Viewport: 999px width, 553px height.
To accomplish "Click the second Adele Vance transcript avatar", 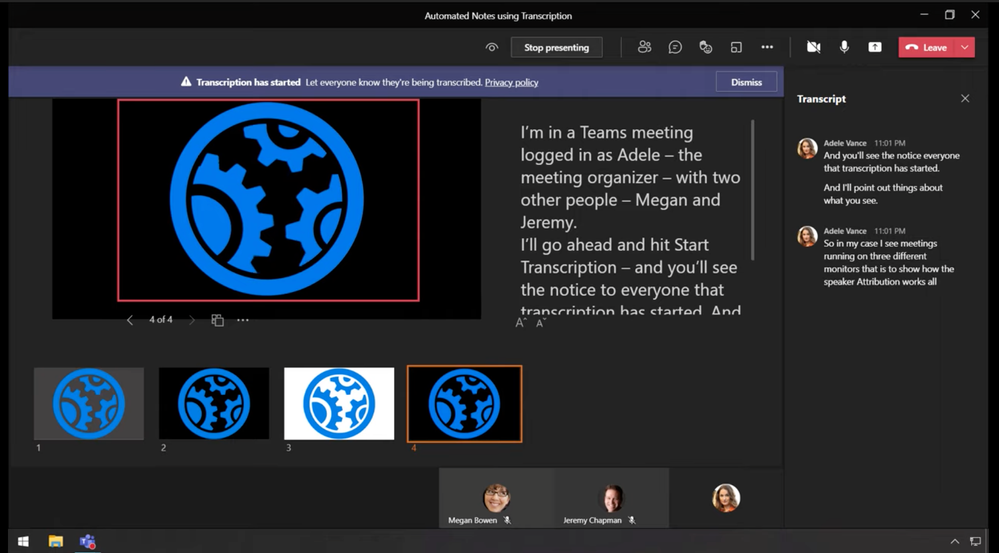I will [807, 236].
